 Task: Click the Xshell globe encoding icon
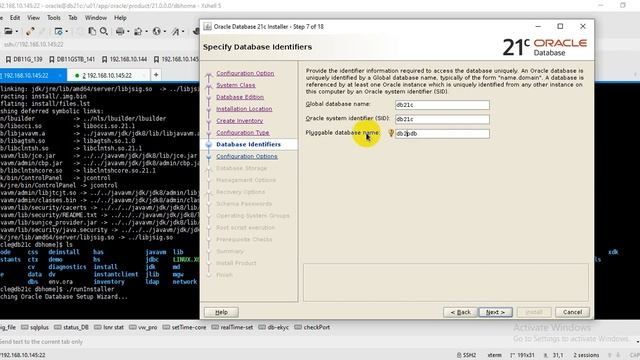(156, 31)
